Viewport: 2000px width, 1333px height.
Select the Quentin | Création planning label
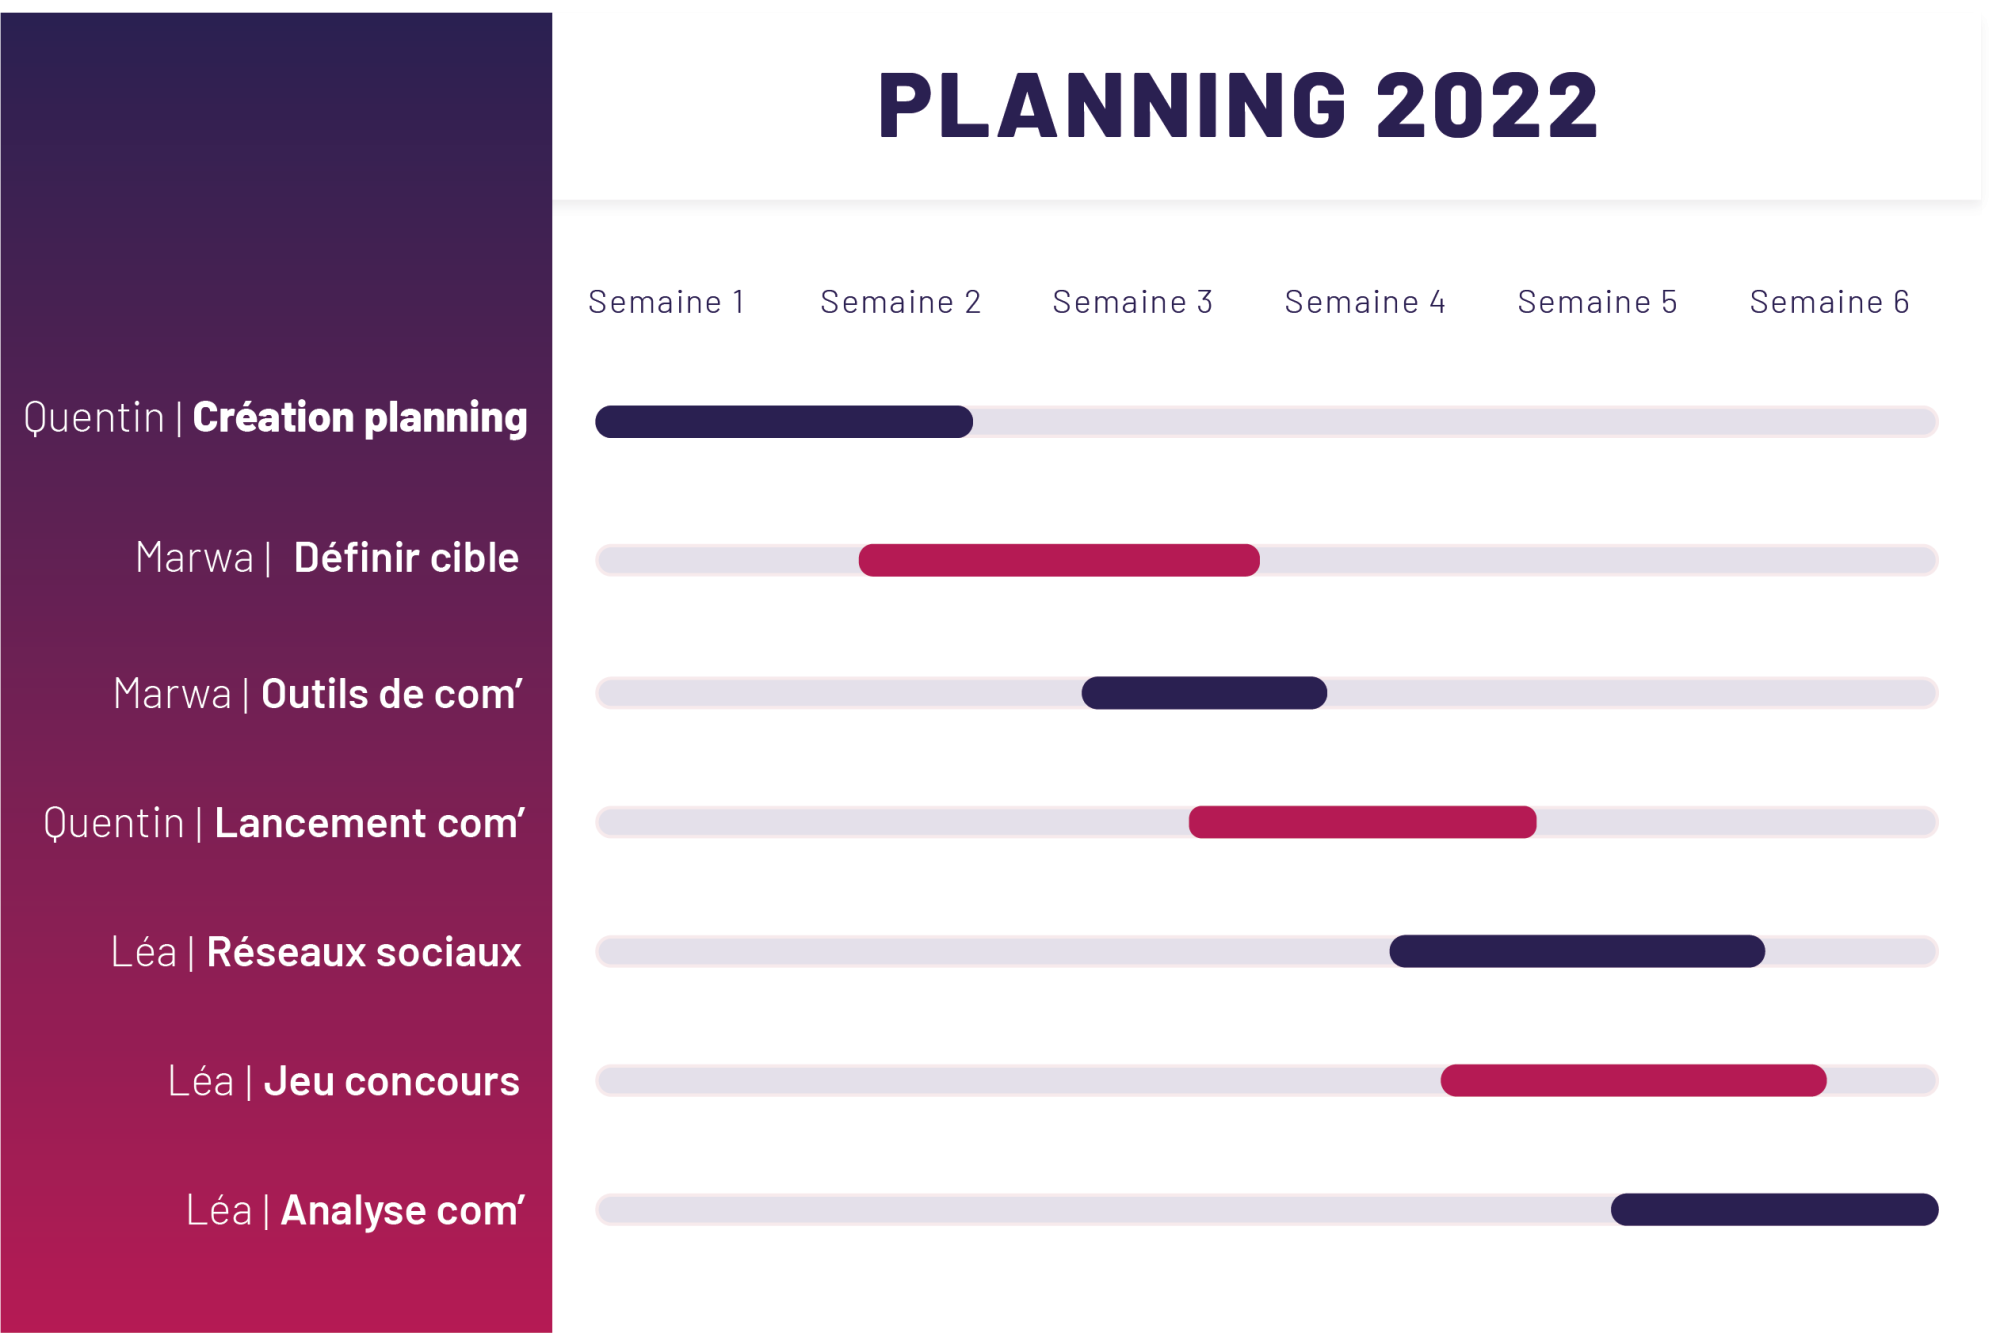tap(275, 418)
